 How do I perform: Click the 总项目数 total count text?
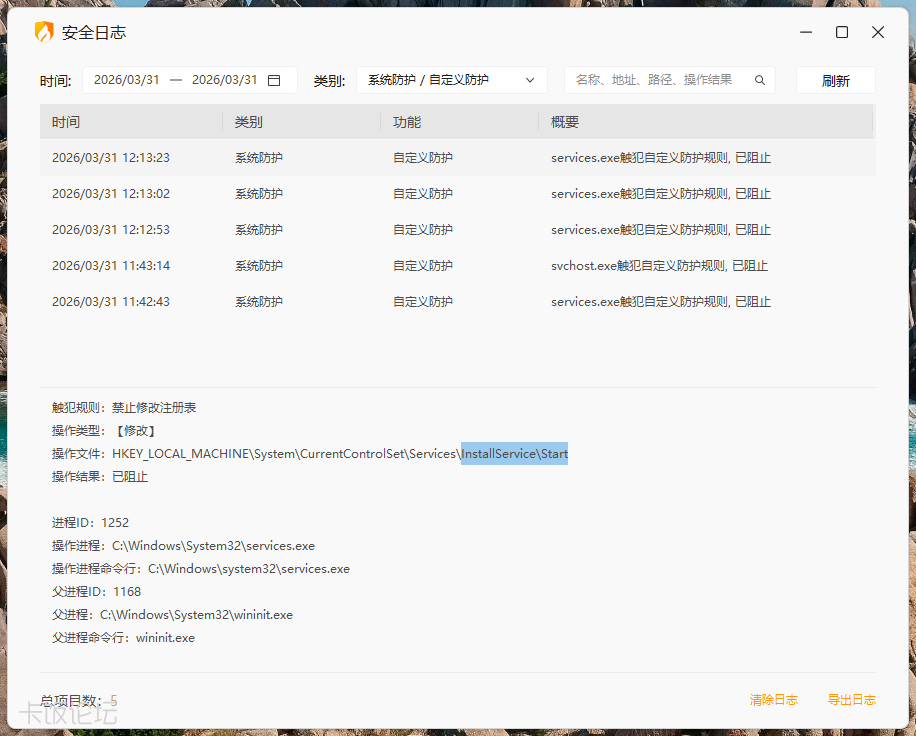pos(79,700)
